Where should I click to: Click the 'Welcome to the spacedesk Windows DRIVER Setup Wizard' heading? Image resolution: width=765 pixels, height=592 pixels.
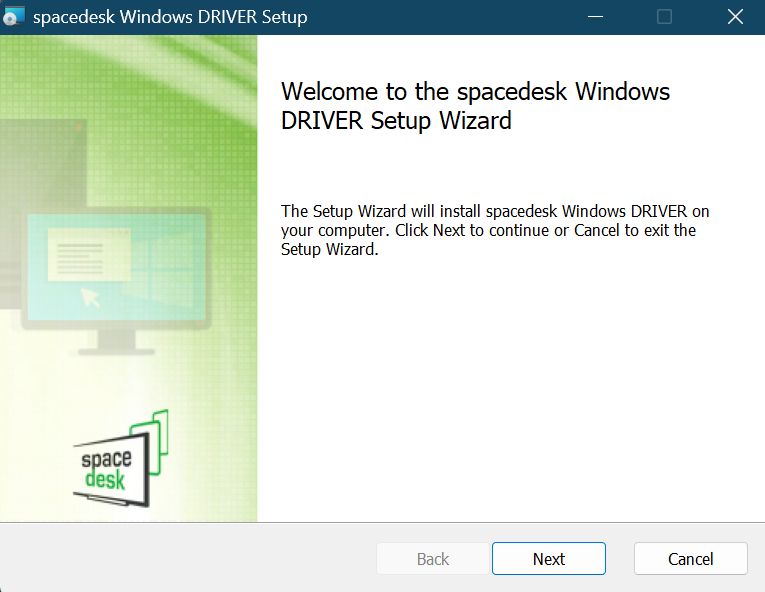(x=475, y=106)
